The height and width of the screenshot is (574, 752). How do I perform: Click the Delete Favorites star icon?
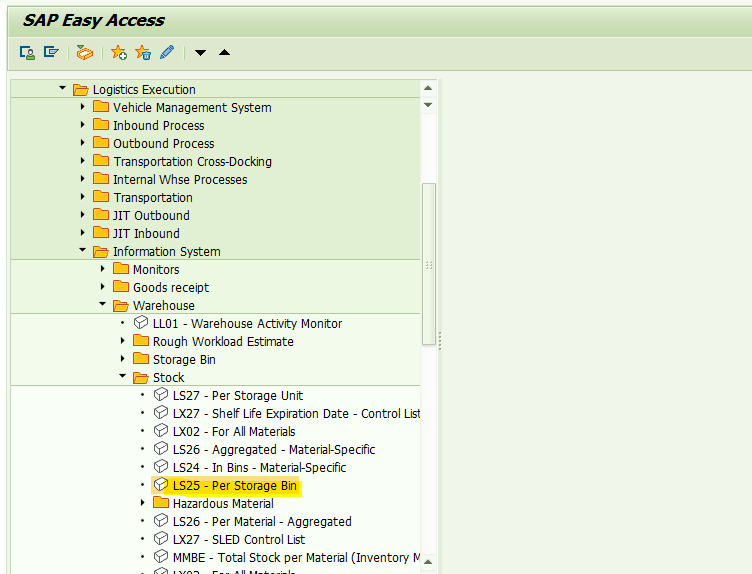point(143,52)
